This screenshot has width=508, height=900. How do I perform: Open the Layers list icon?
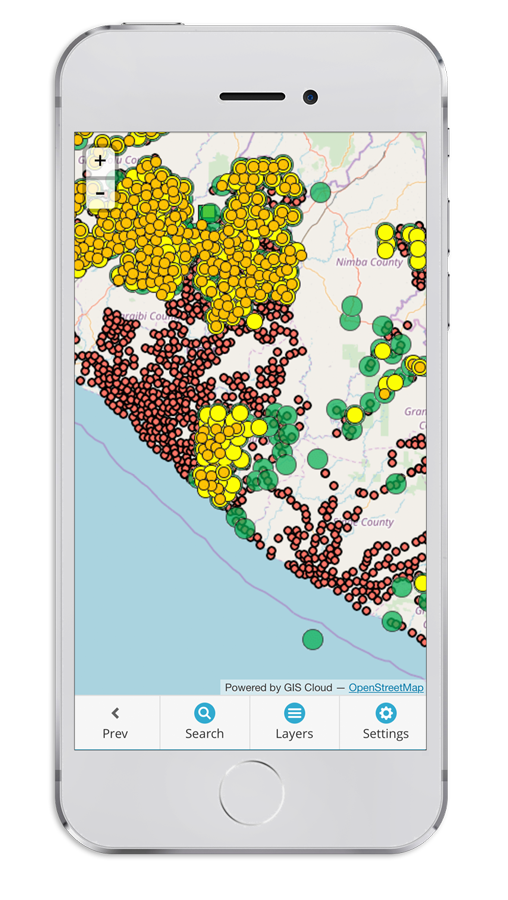pos(294,713)
